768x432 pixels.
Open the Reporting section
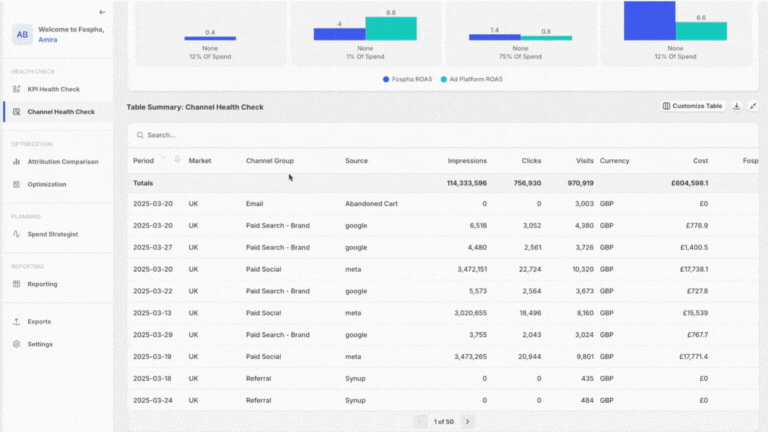pyautogui.click(x=42, y=284)
